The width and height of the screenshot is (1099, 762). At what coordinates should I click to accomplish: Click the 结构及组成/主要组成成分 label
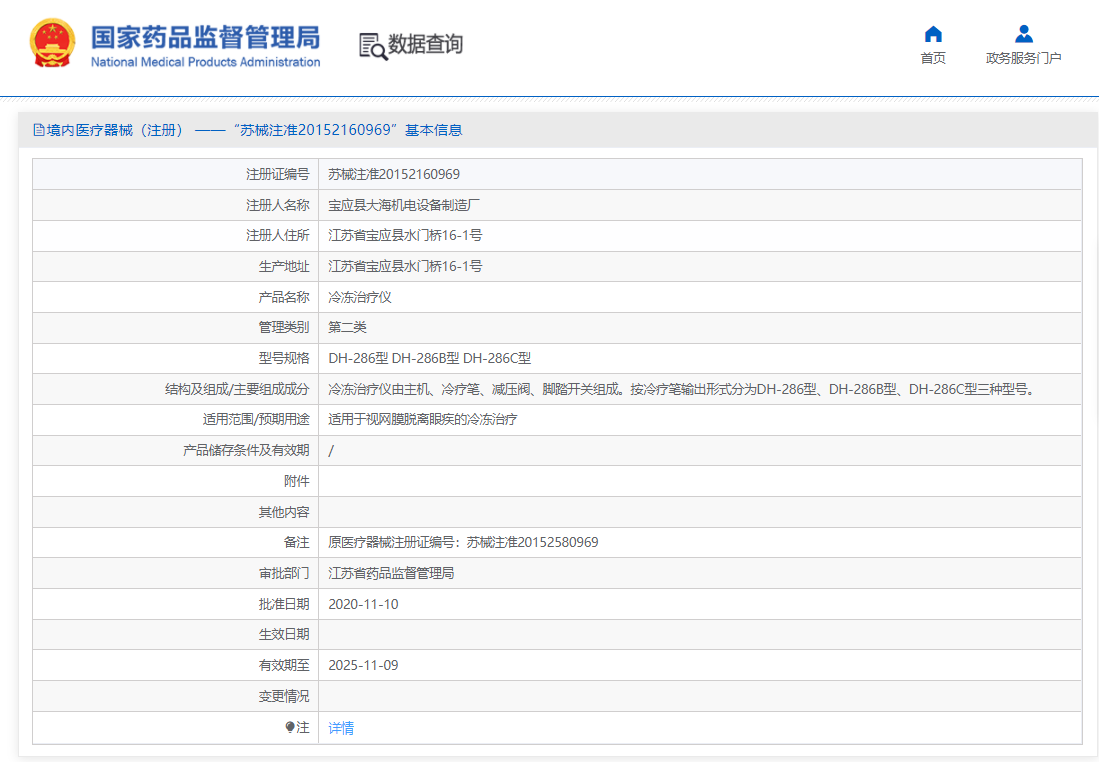click(237, 388)
